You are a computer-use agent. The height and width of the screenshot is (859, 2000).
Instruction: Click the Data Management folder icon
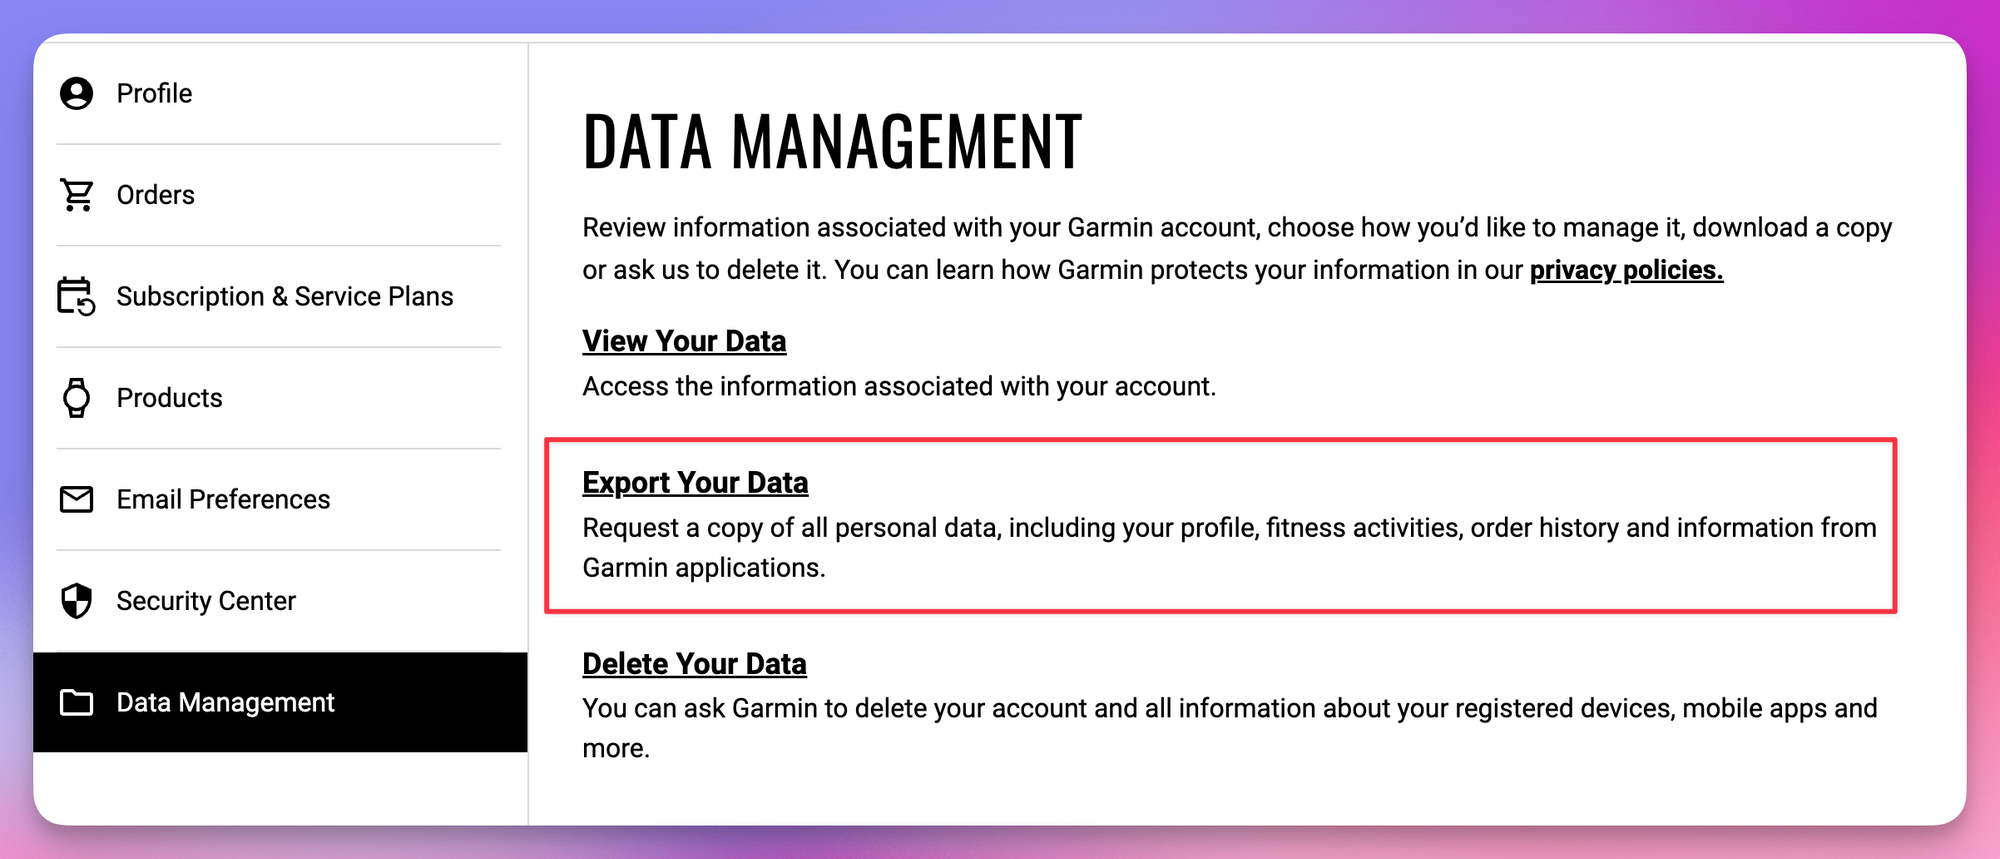coord(76,703)
